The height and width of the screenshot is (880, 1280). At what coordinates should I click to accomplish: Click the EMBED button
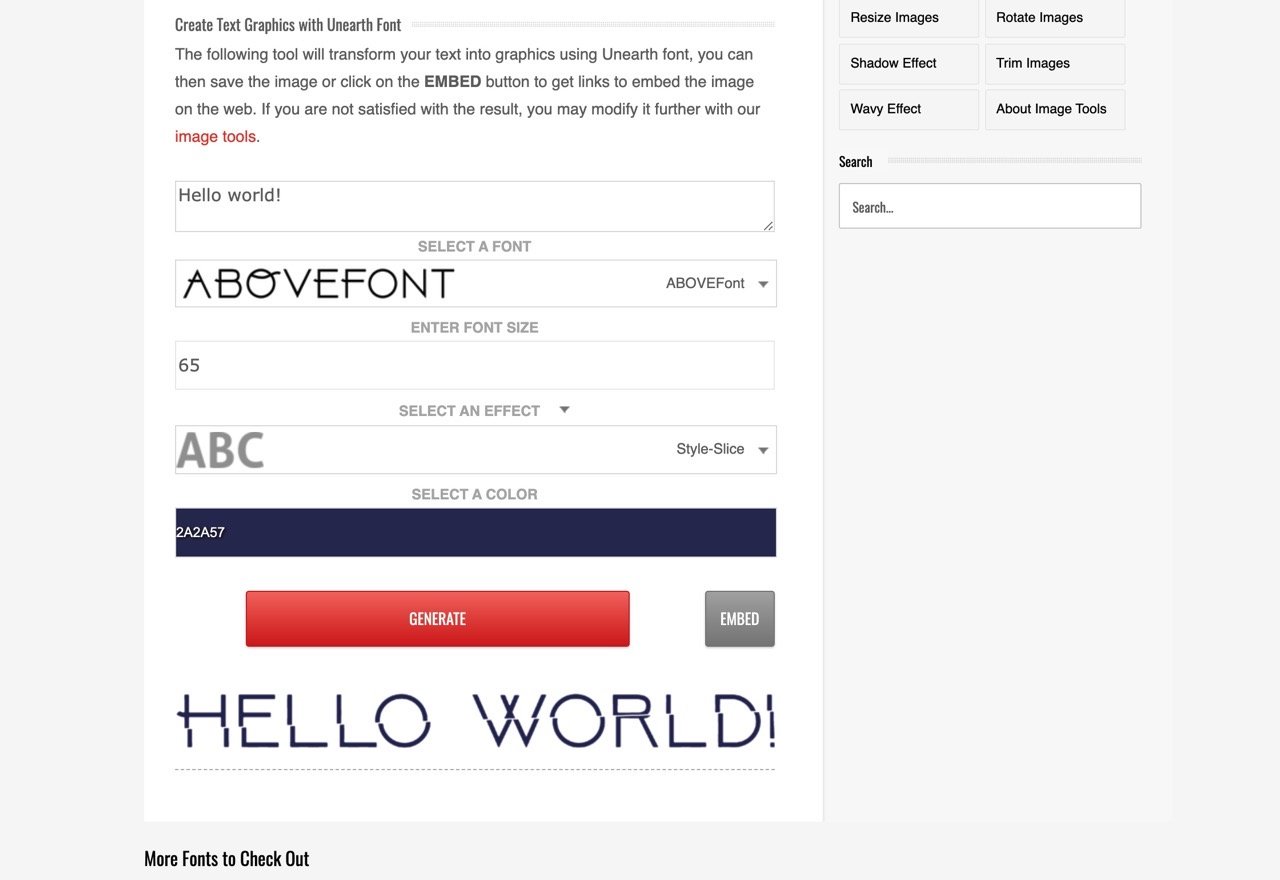point(739,619)
